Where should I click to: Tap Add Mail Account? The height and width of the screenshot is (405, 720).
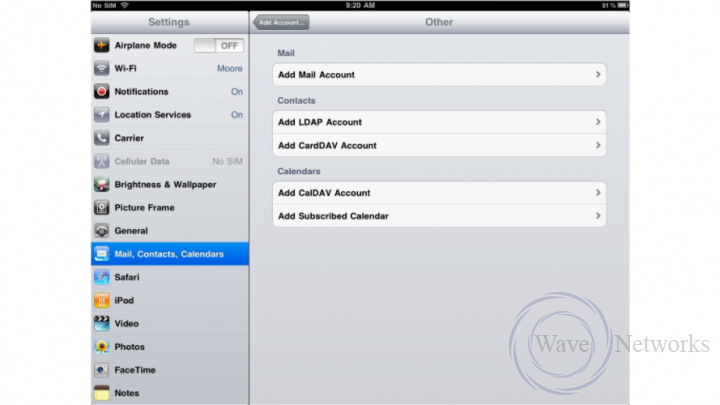[x=439, y=74]
